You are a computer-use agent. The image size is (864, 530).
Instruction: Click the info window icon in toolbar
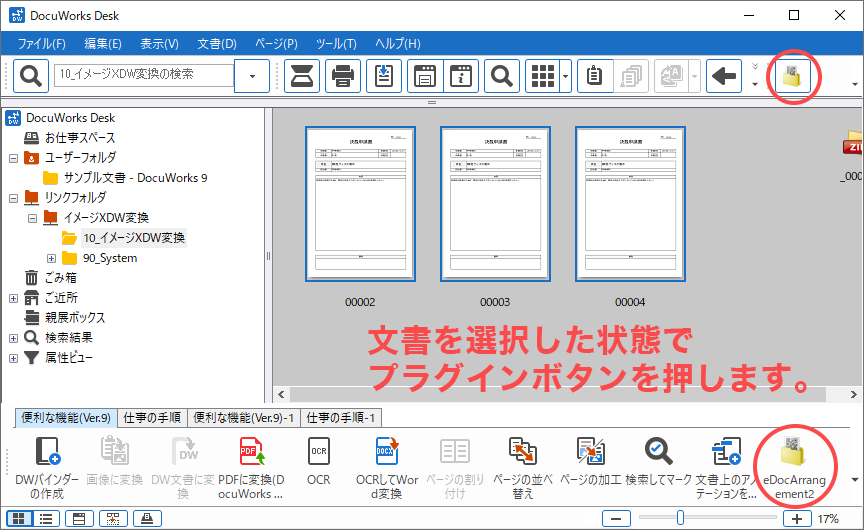tap(461, 75)
